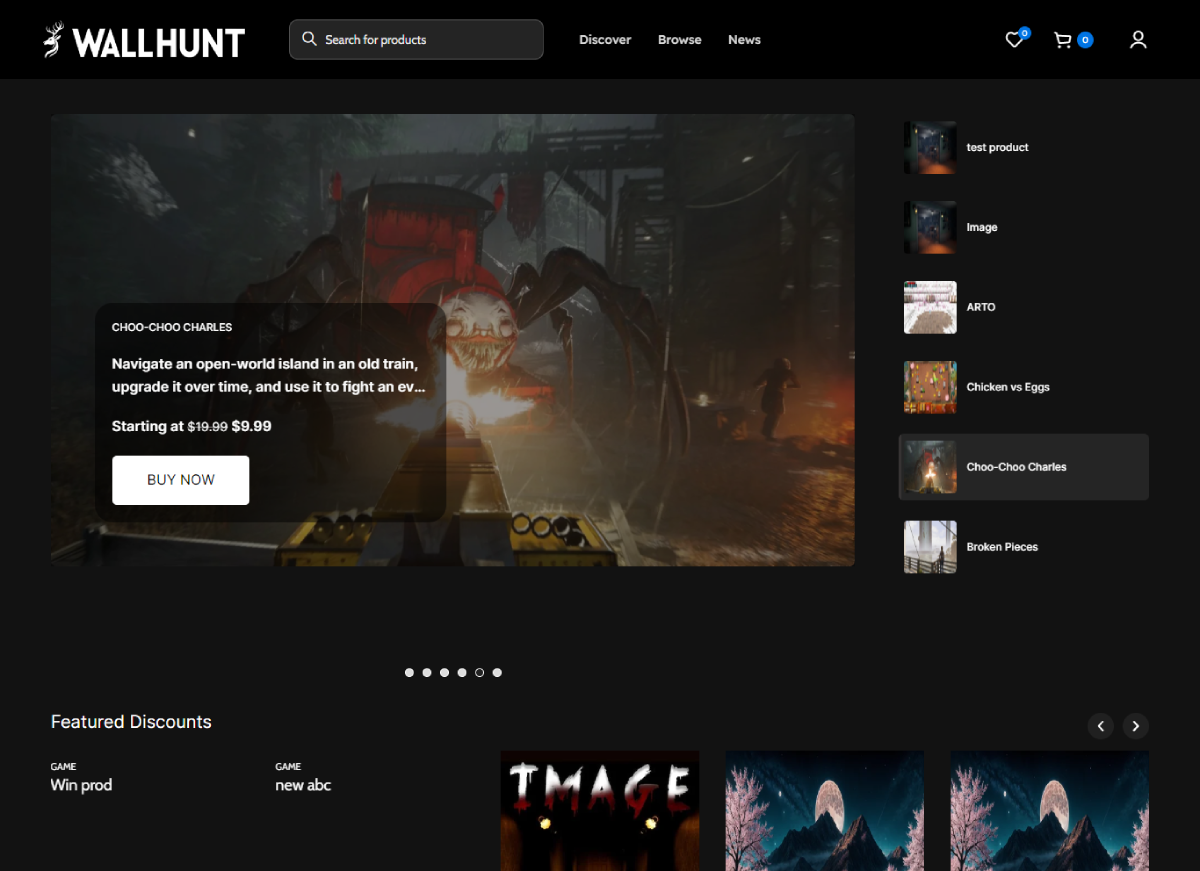Click the Featured Discounts heading
This screenshot has height=871, width=1200.
coord(131,722)
